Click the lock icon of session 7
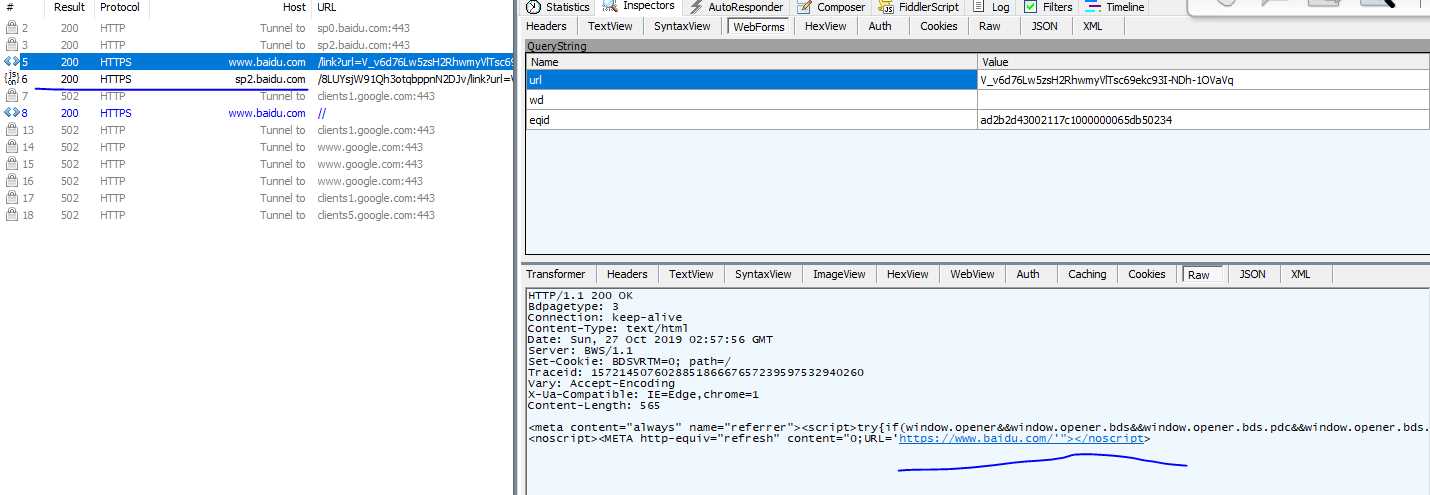 [x=12, y=96]
